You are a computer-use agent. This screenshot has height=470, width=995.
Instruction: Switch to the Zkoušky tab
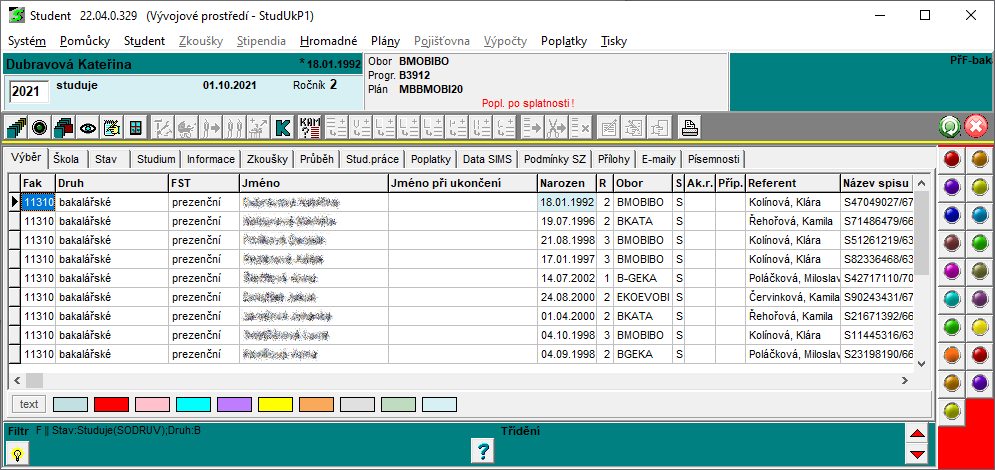[x=267, y=159]
